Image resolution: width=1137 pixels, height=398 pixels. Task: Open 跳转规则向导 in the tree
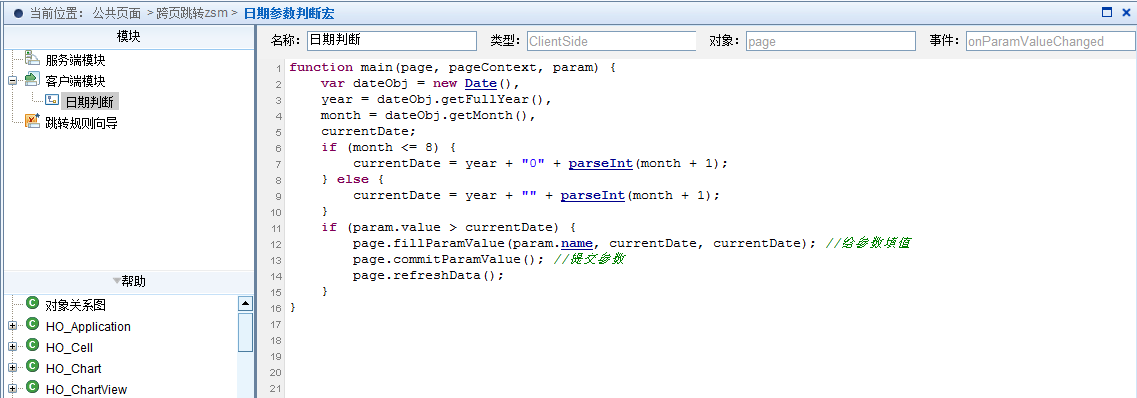[81, 123]
